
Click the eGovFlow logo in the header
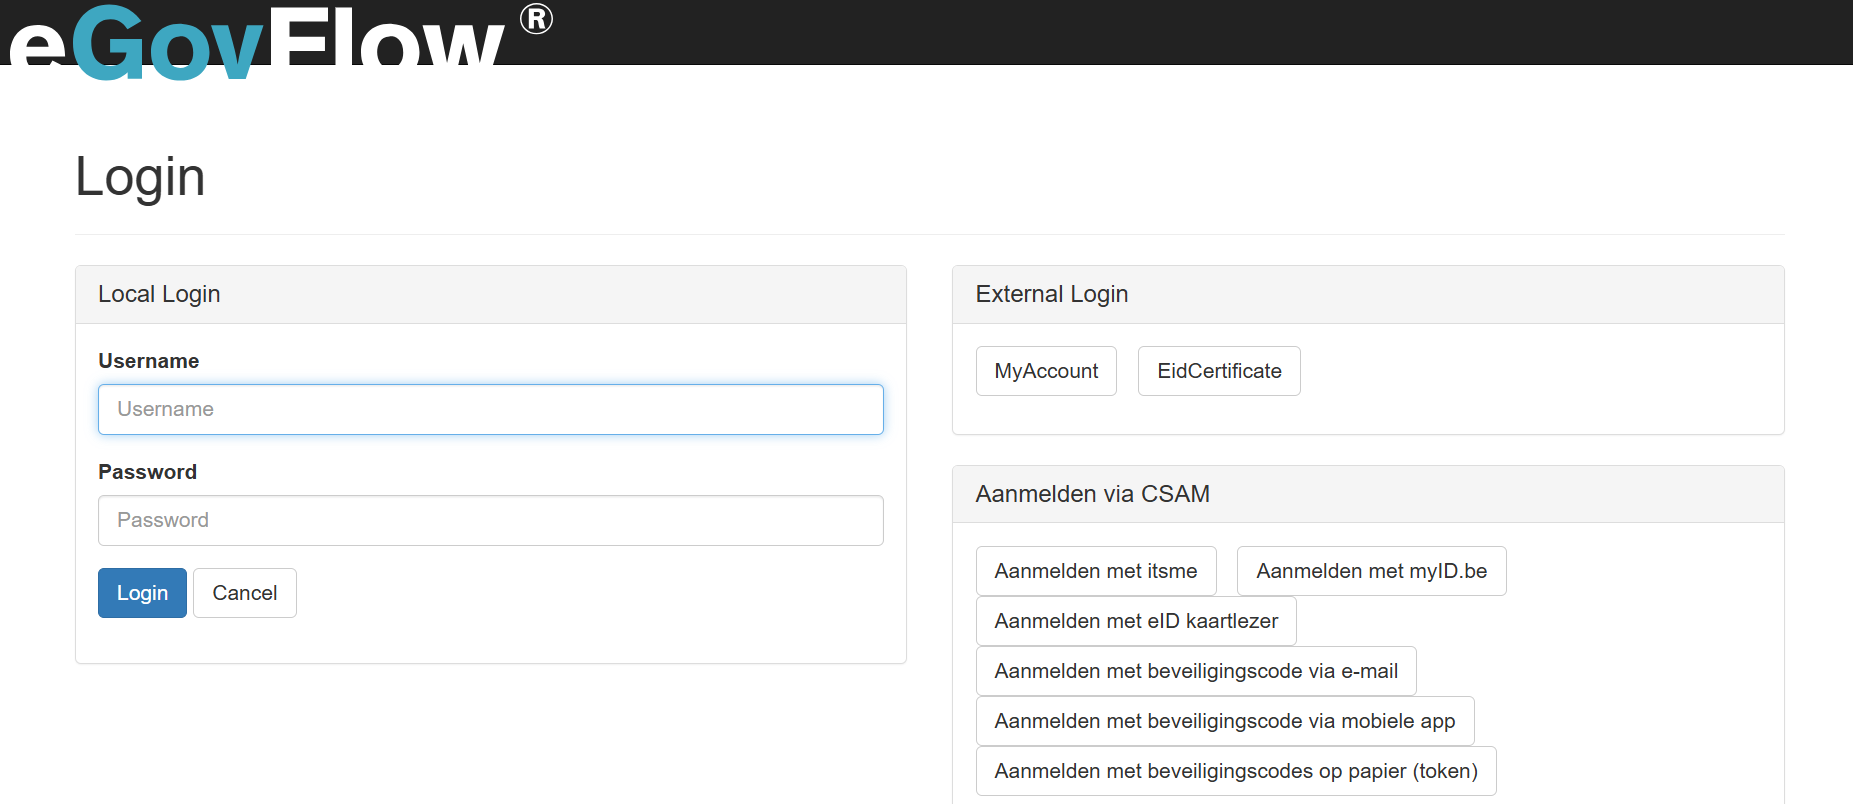pyautogui.click(x=281, y=41)
